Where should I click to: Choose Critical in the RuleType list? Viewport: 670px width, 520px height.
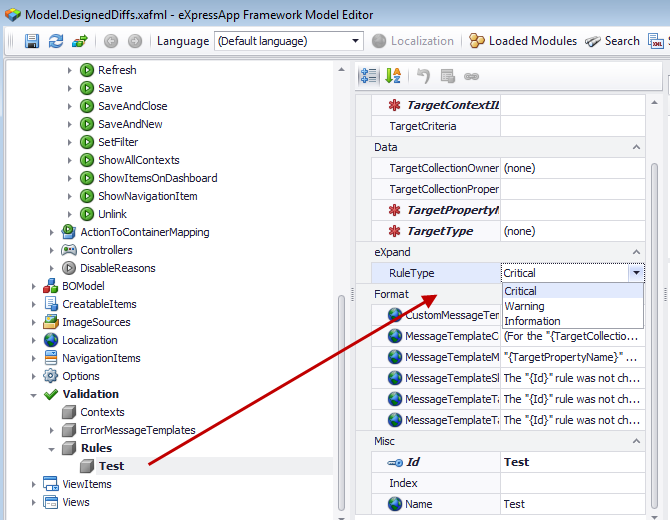573,291
